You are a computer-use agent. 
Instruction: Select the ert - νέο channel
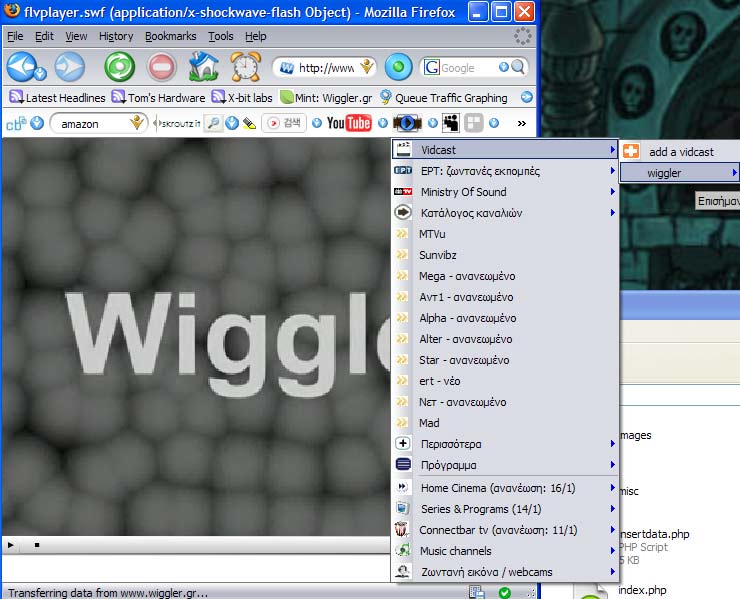pyautogui.click(x=505, y=381)
